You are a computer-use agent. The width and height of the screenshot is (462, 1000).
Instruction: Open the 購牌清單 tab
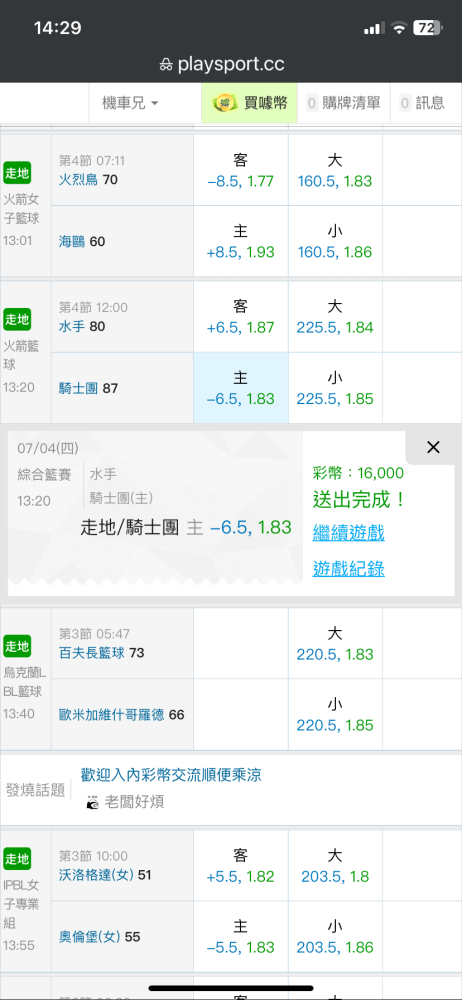344,103
